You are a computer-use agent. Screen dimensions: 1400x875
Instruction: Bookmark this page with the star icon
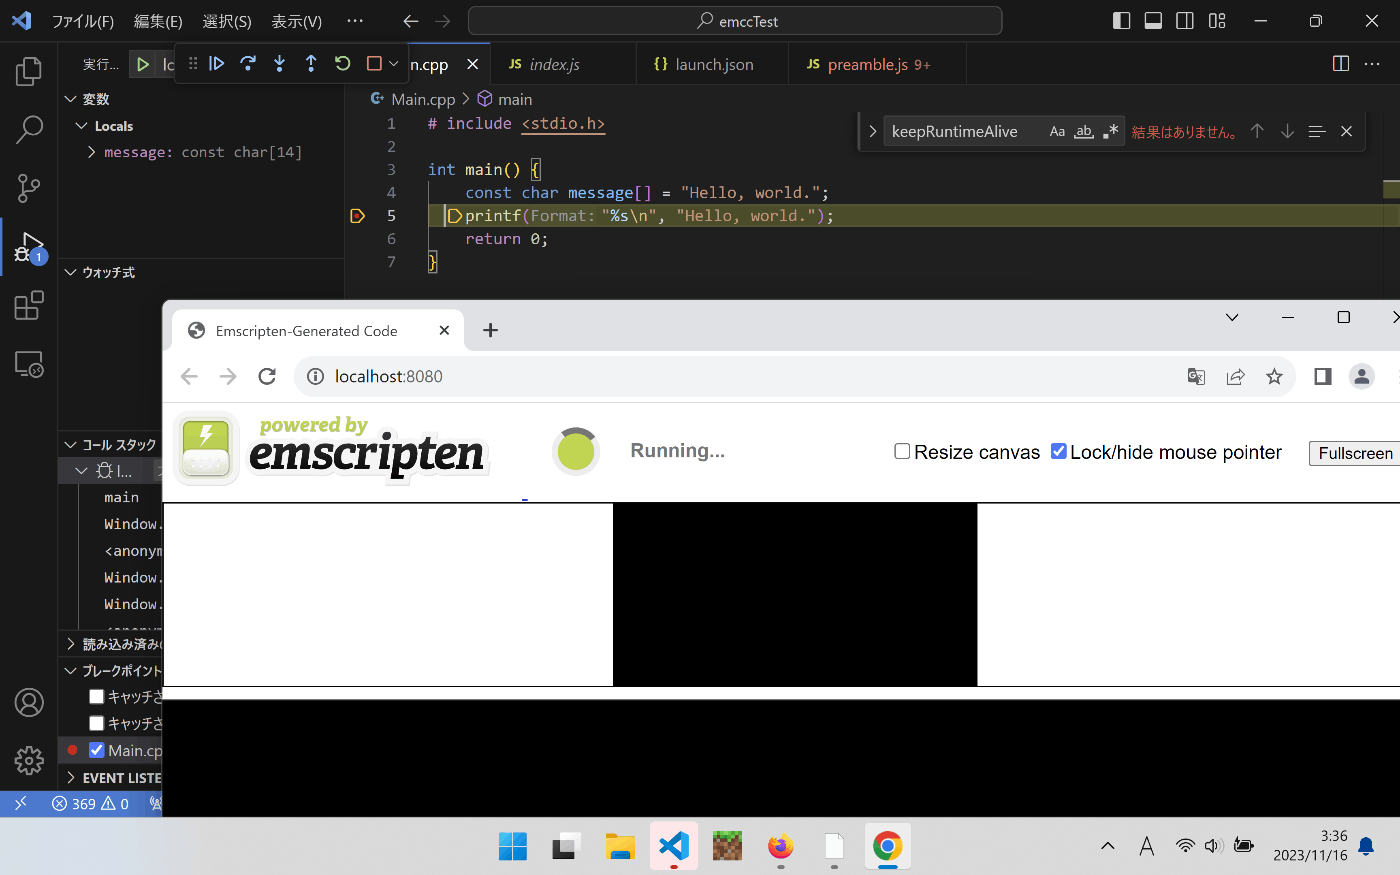[x=1274, y=376]
